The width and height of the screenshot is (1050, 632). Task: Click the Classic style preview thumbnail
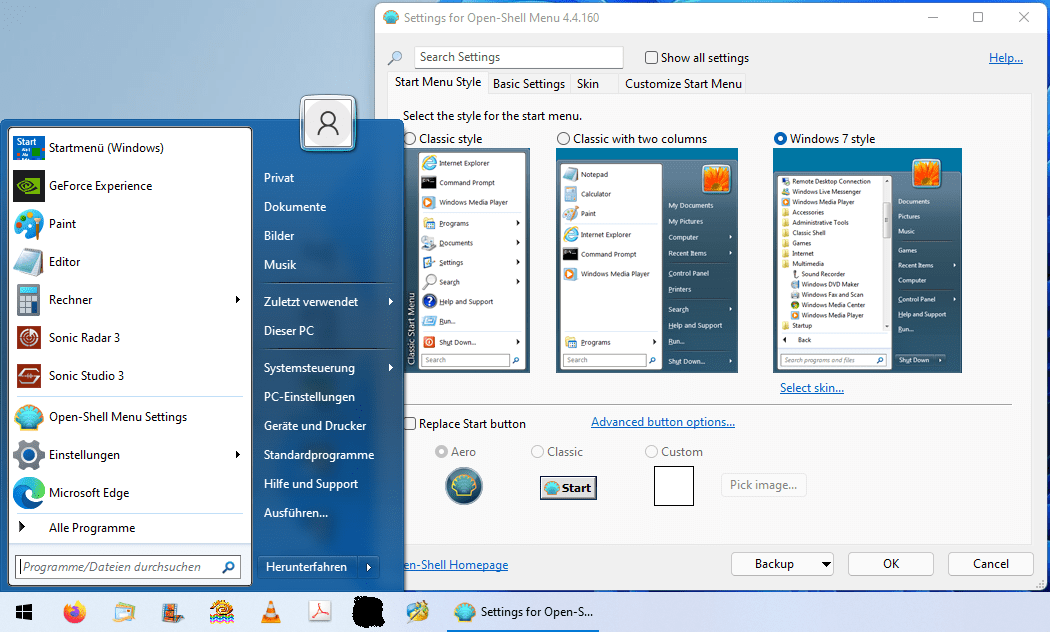pos(467,260)
